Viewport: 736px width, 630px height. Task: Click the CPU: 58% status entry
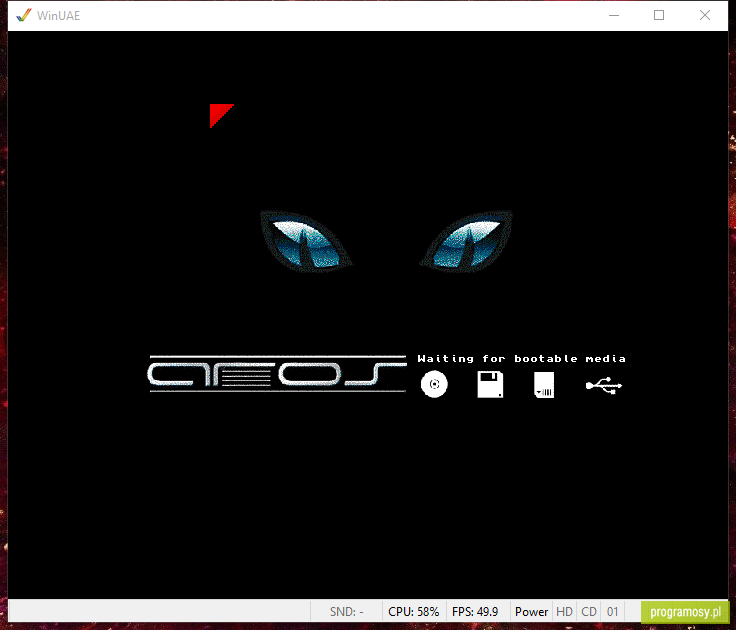coord(414,612)
